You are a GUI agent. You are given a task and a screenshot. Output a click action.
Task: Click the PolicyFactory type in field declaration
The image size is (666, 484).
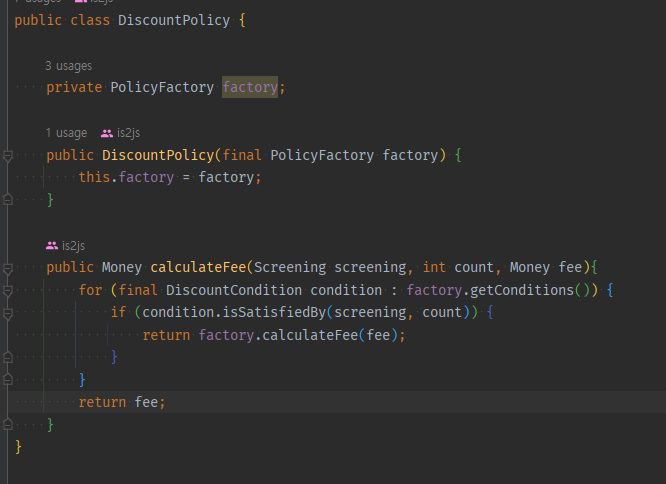(x=162, y=87)
